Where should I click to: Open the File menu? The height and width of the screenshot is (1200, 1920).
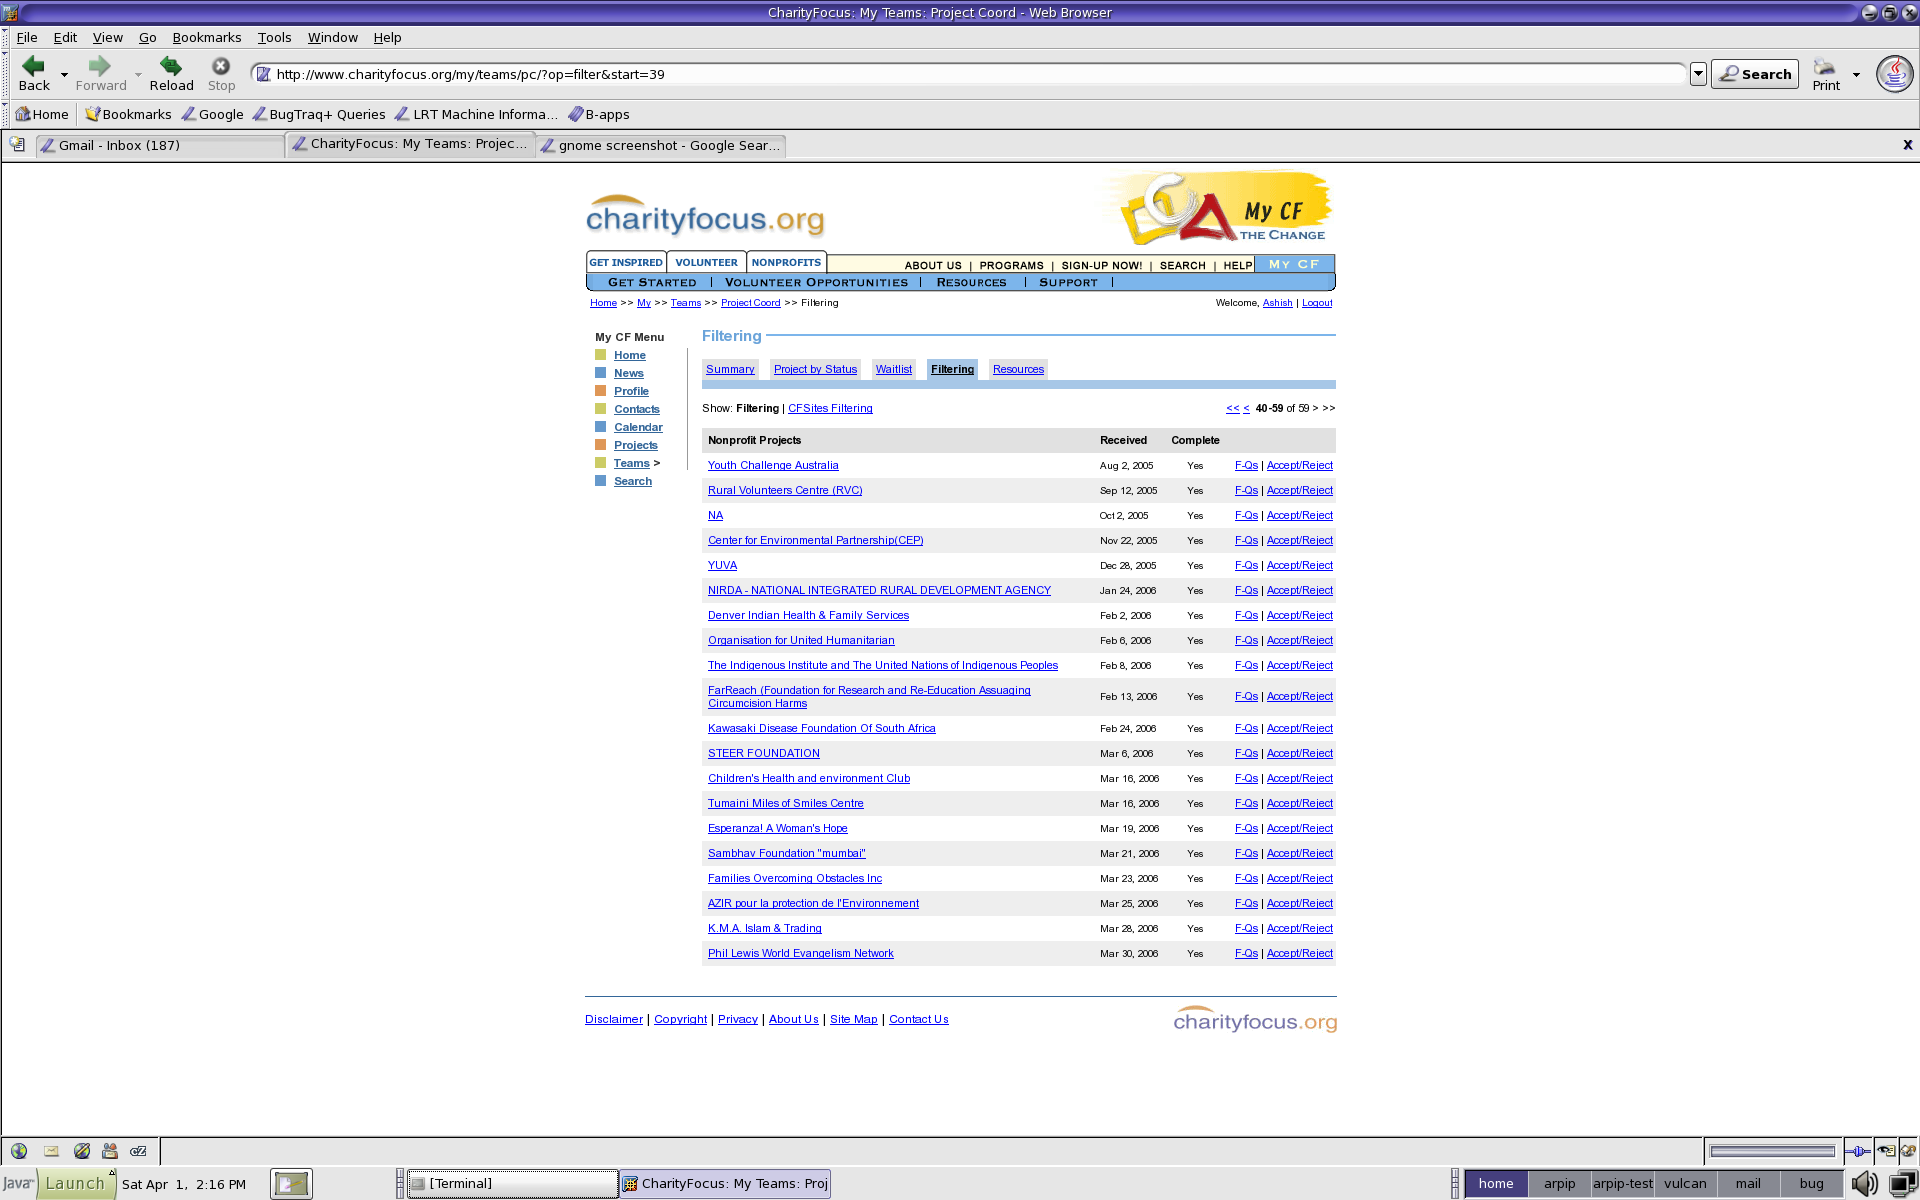tap(27, 37)
